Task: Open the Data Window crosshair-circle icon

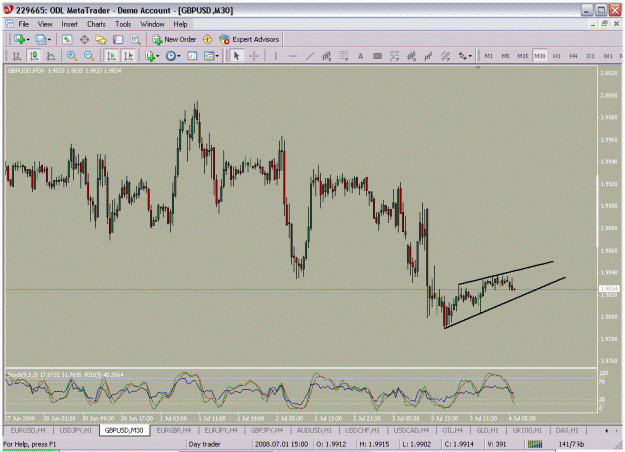Action: point(84,39)
